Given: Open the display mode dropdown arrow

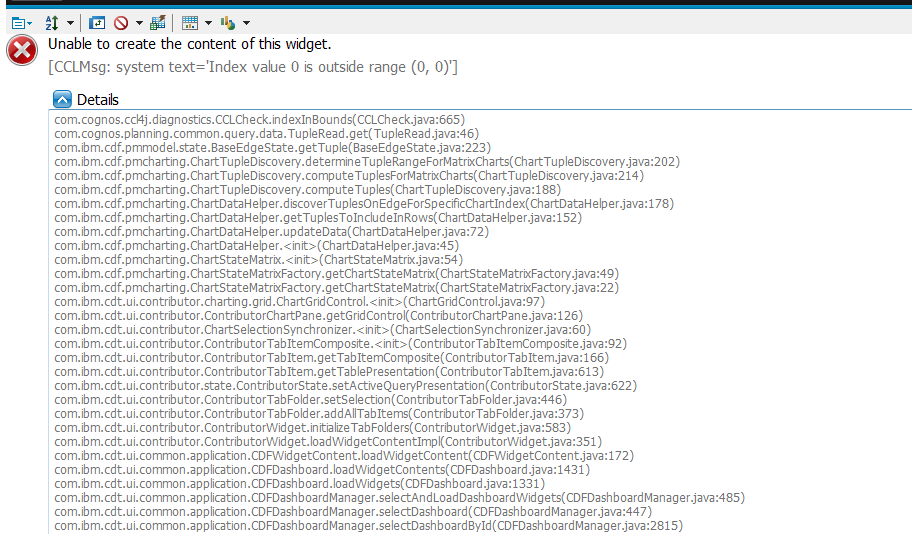Looking at the screenshot, I should coord(208,23).
